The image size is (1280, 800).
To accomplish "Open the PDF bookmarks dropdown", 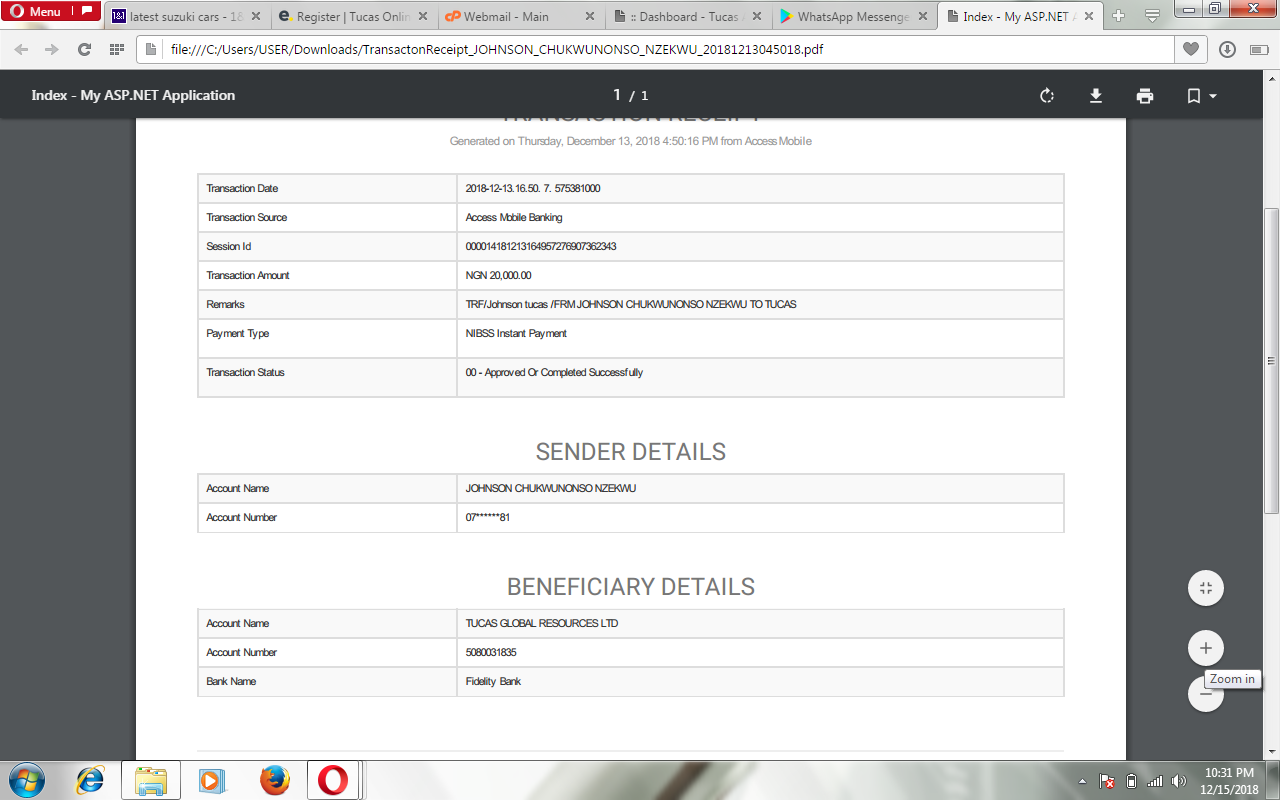I will [x=1200, y=96].
